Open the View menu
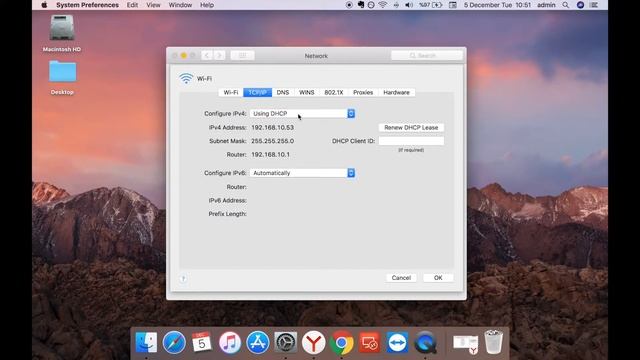This screenshot has width=640, height=360. click(153, 5)
